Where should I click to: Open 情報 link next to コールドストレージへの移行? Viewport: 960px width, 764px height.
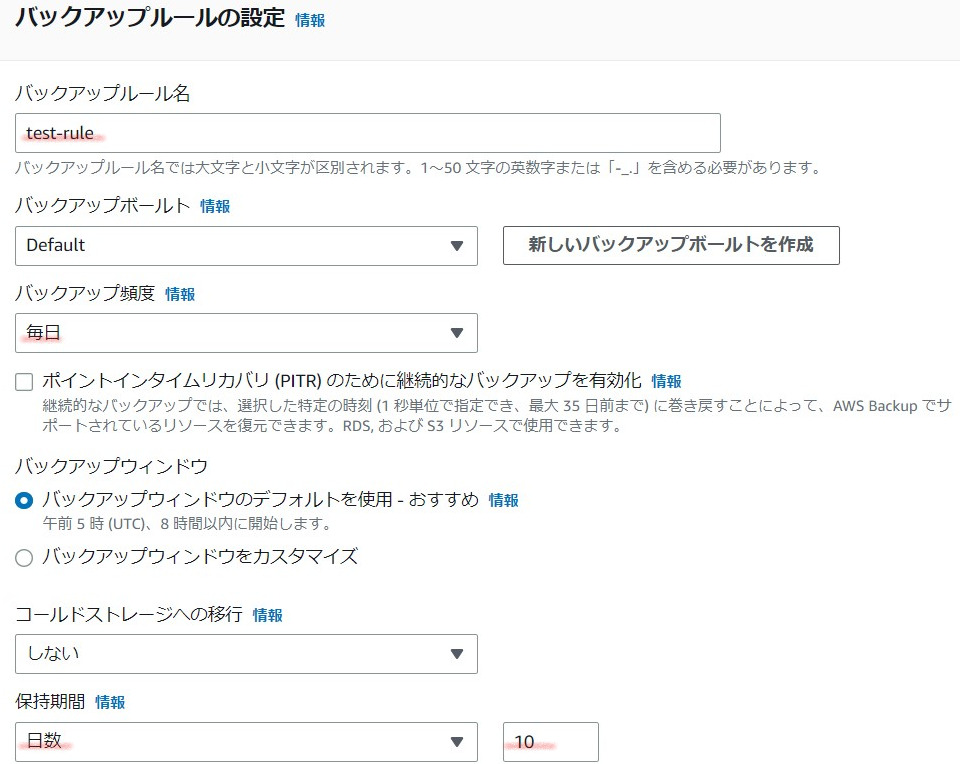[x=268, y=615]
